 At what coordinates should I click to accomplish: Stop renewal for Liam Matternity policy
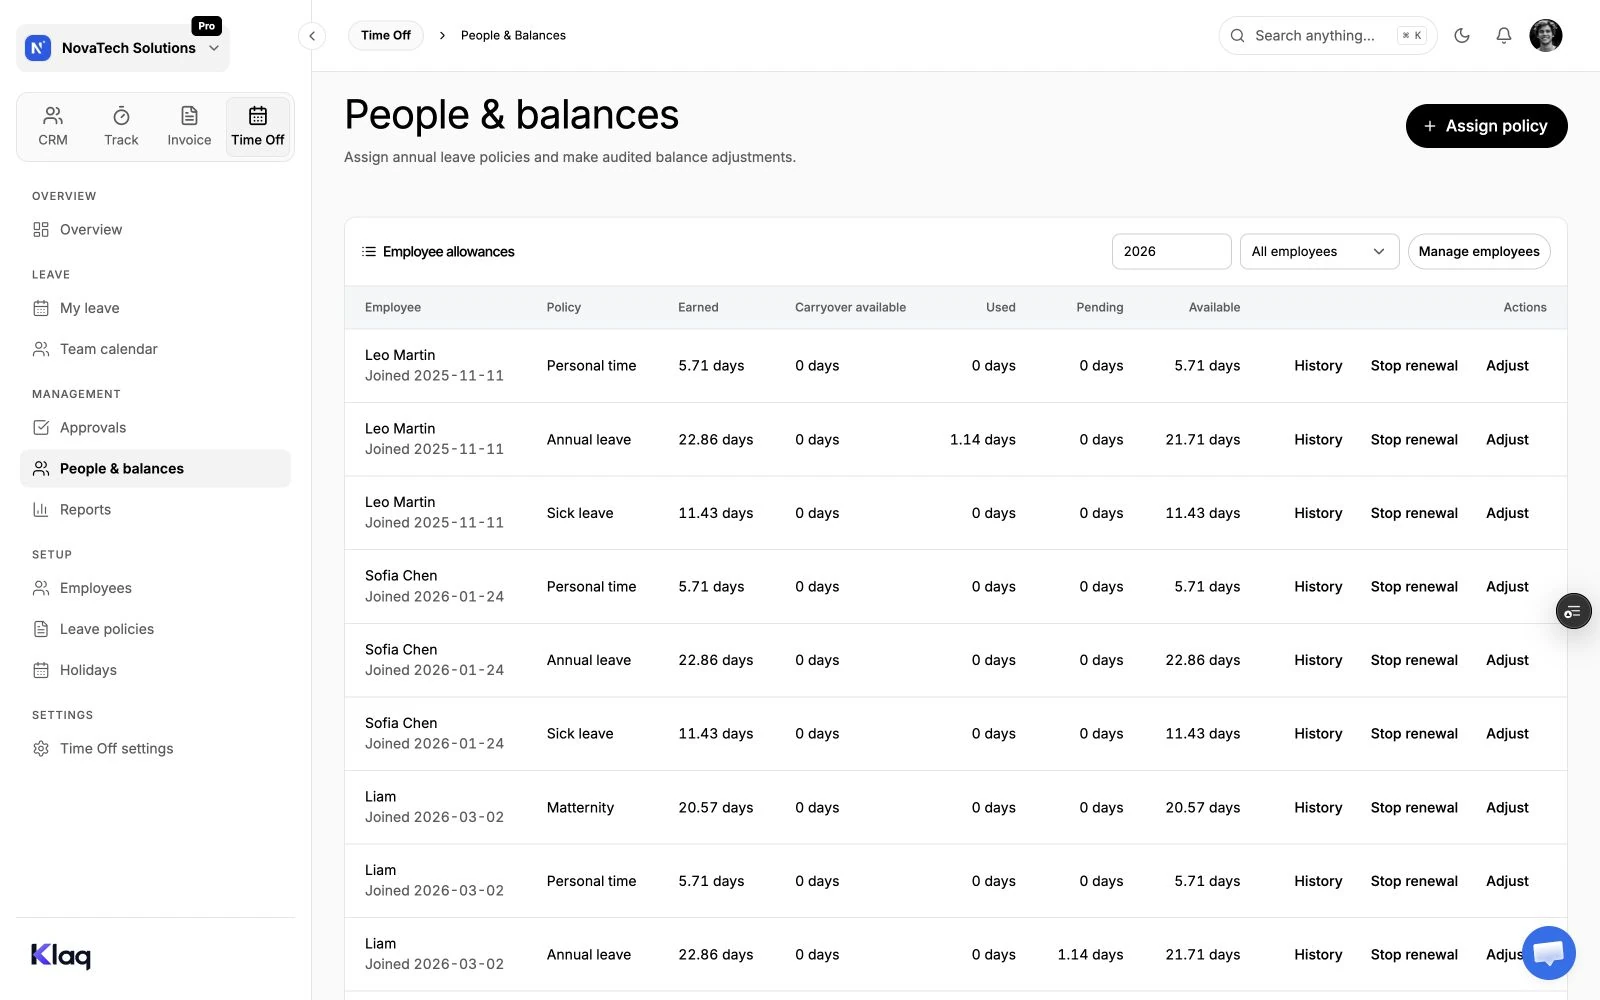[x=1414, y=808]
